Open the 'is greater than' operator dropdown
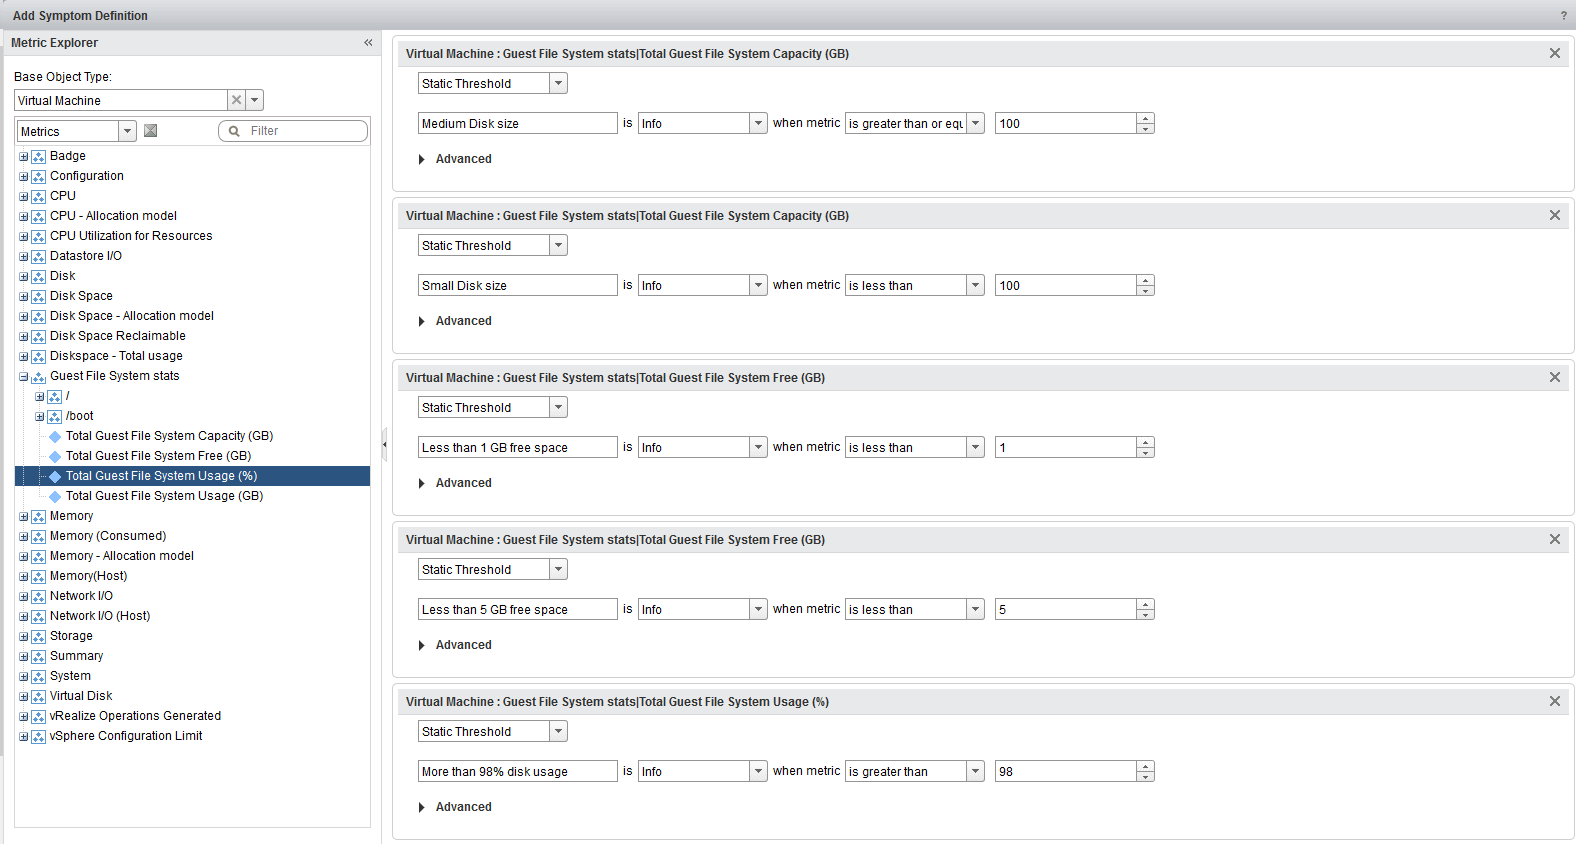The height and width of the screenshot is (844, 1576). (x=975, y=772)
